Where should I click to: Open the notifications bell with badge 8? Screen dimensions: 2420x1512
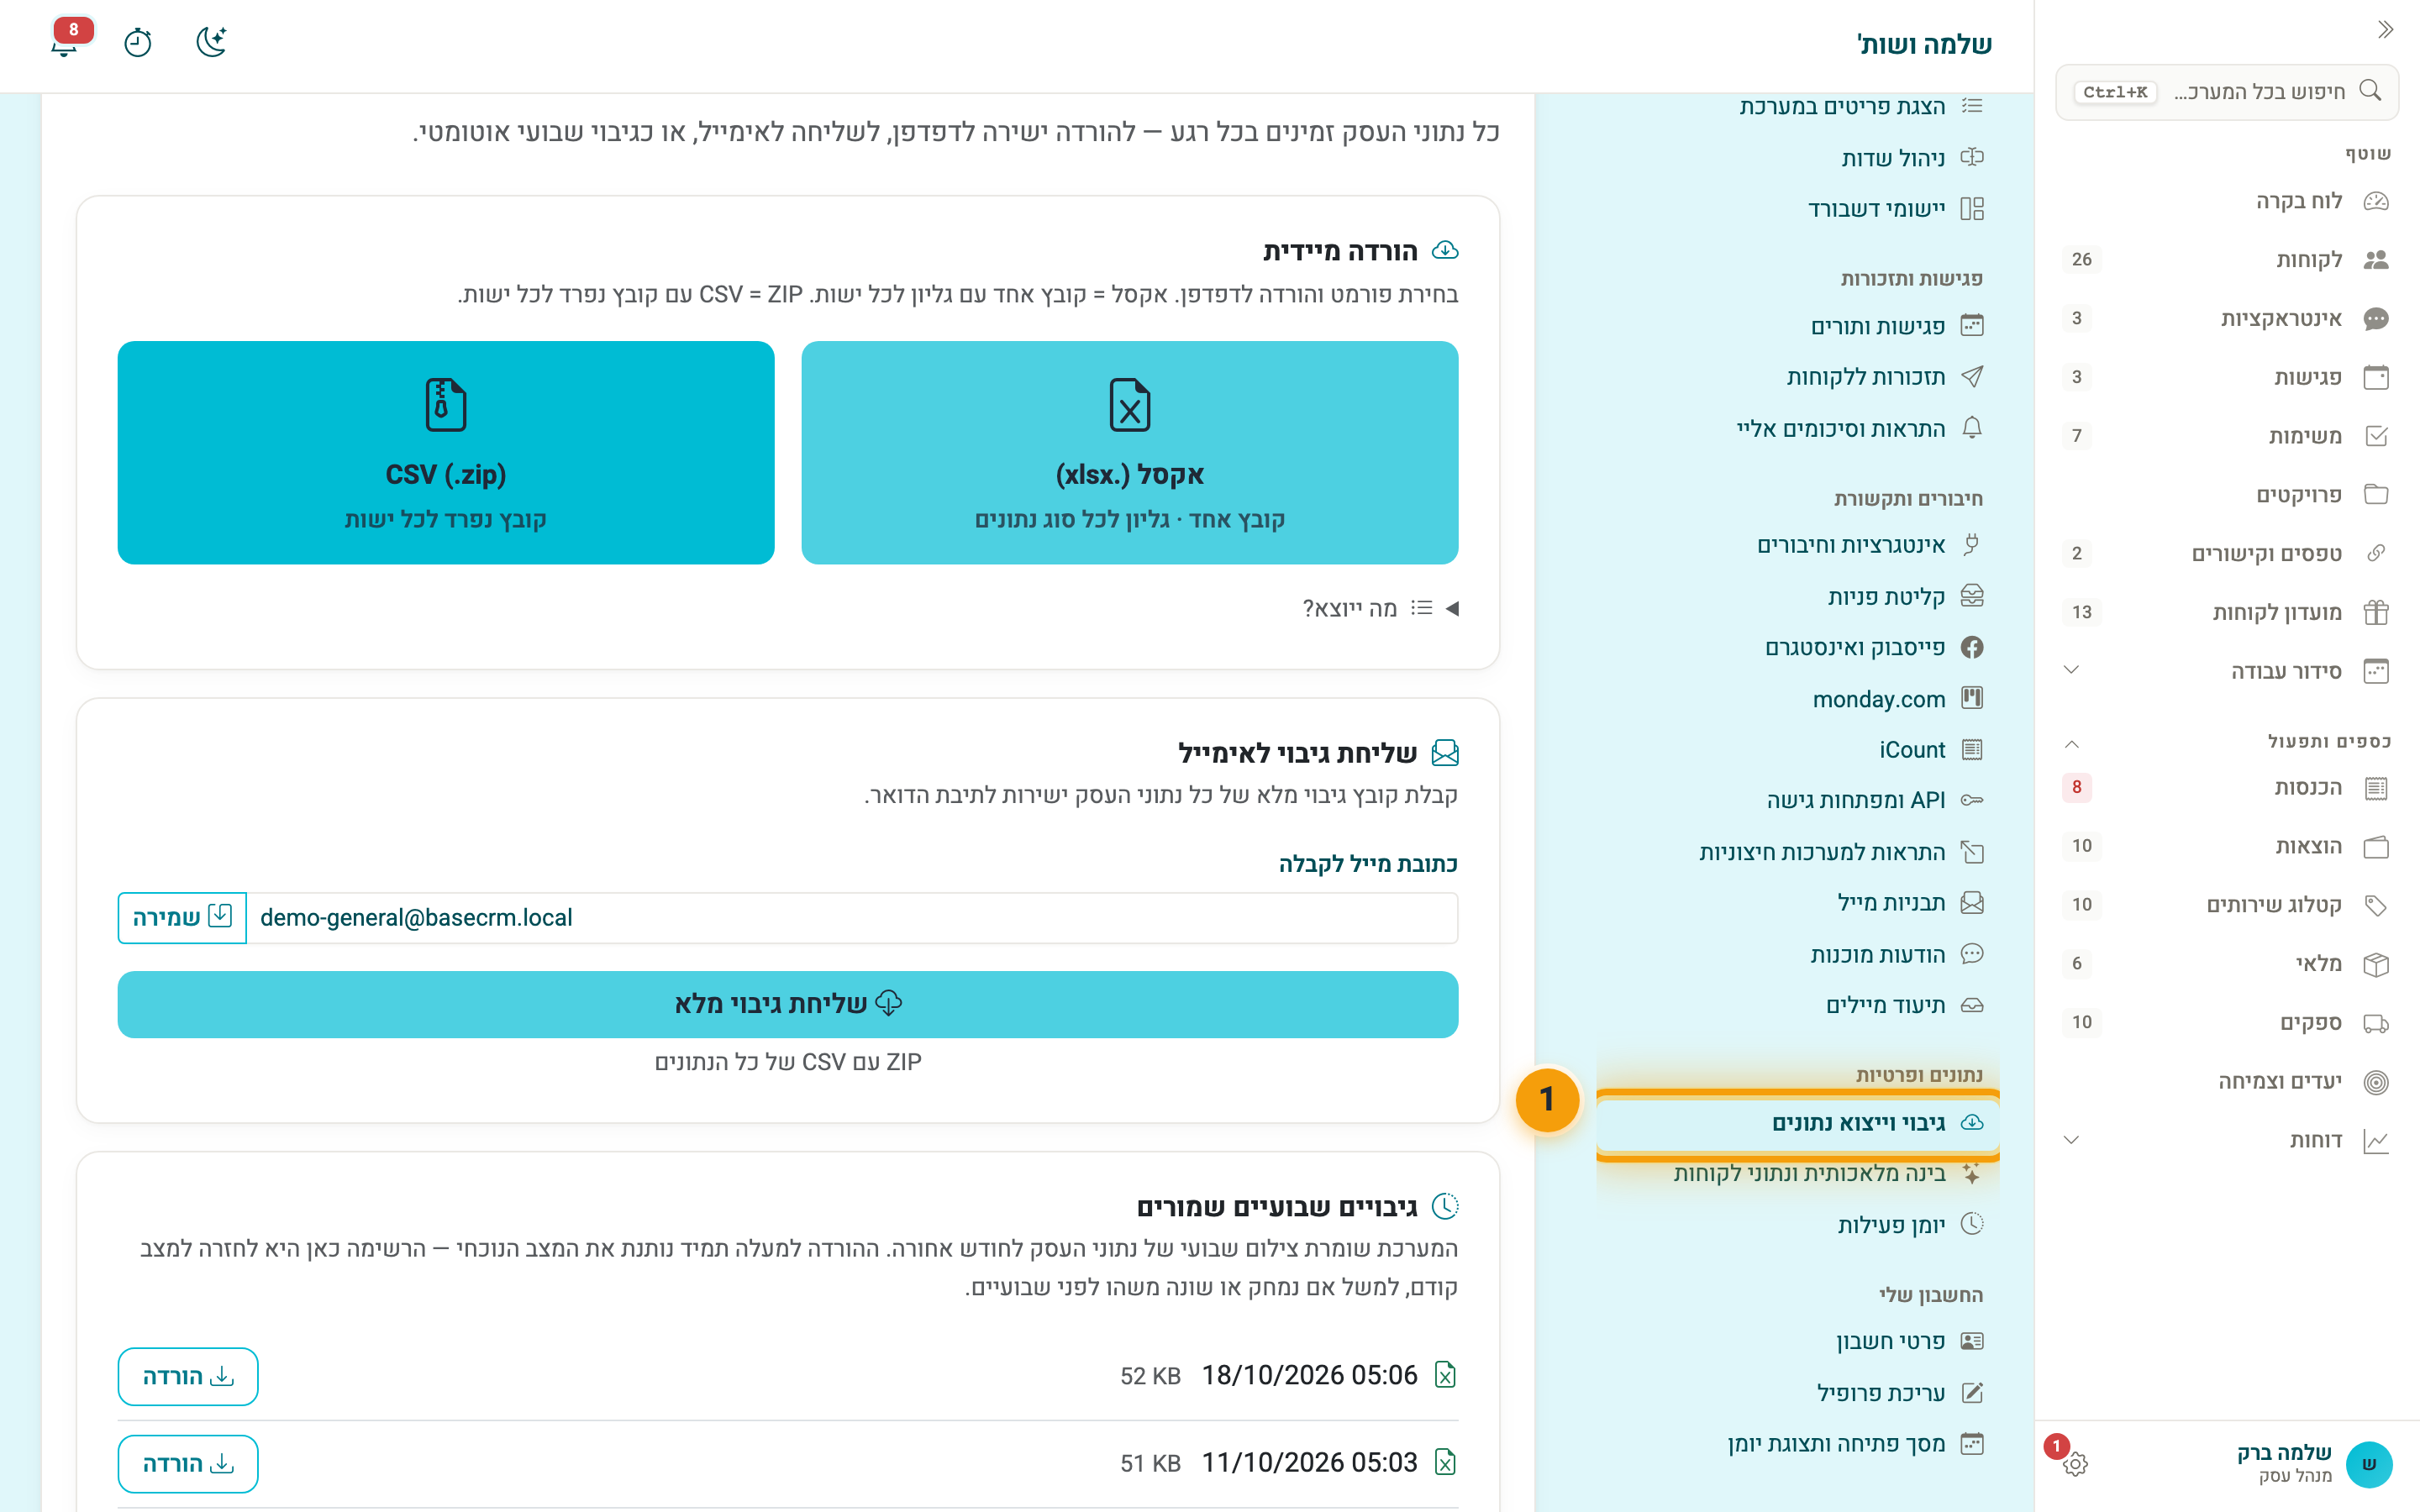coord(65,42)
